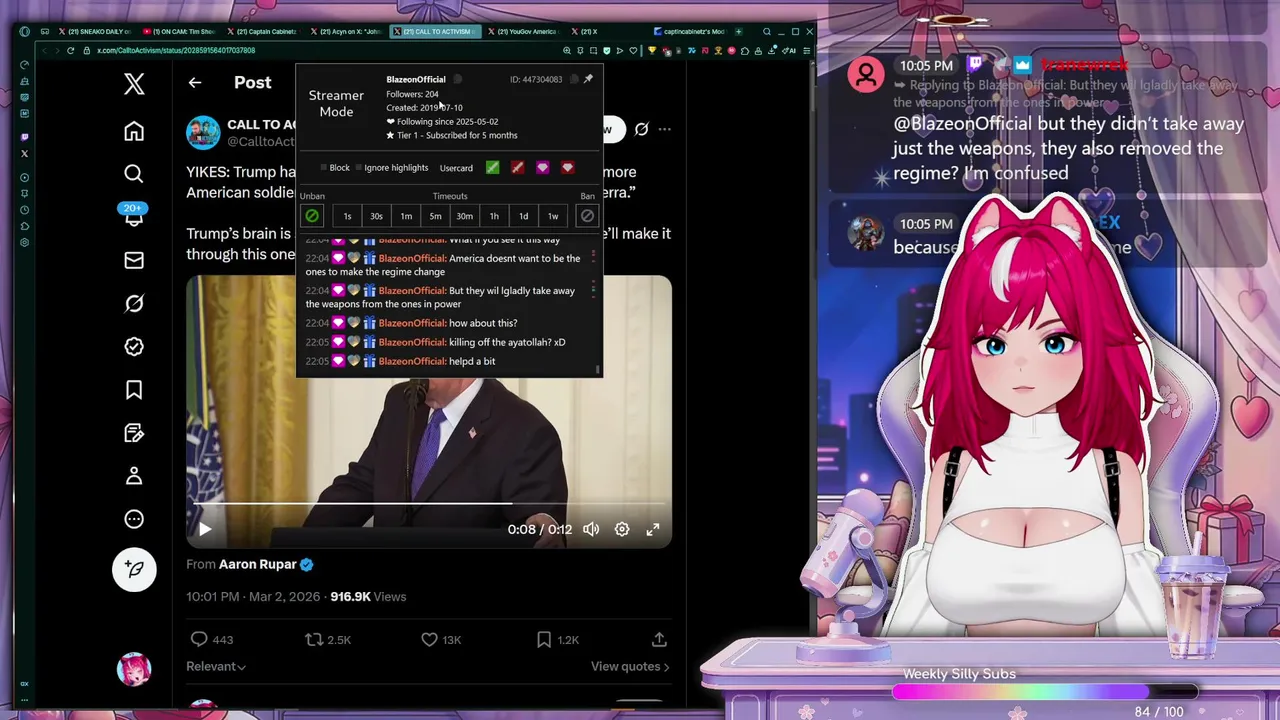Toggle Block checkbox in usercard
Viewport: 1280px width, 720px height.
coord(324,168)
